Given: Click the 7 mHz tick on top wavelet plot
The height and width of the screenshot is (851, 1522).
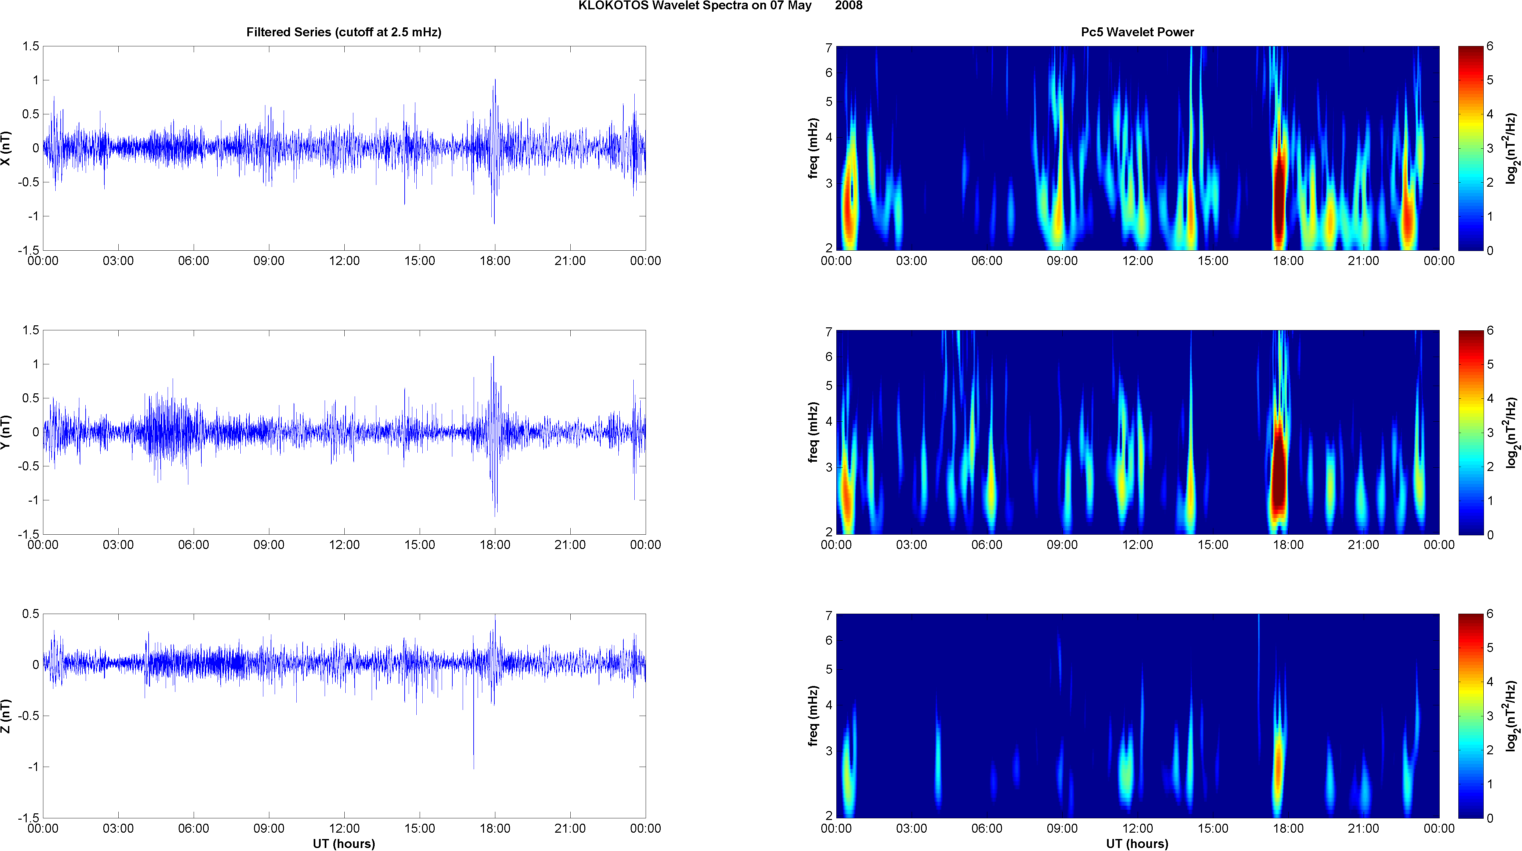Looking at the screenshot, I should click(829, 48).
